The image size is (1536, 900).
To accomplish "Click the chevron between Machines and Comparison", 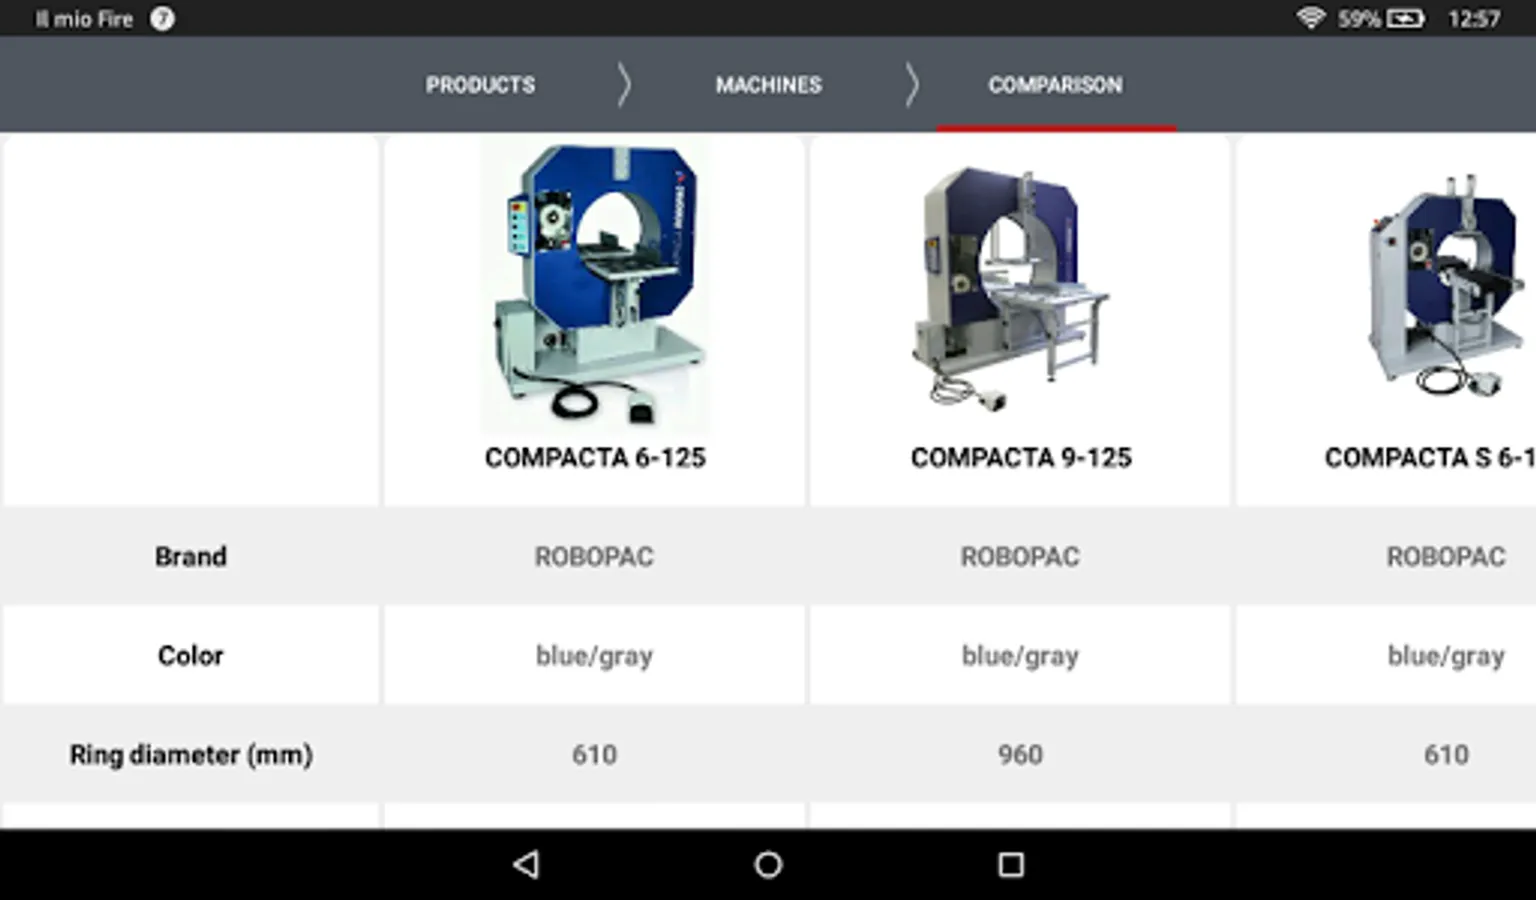I will [911, 85].
